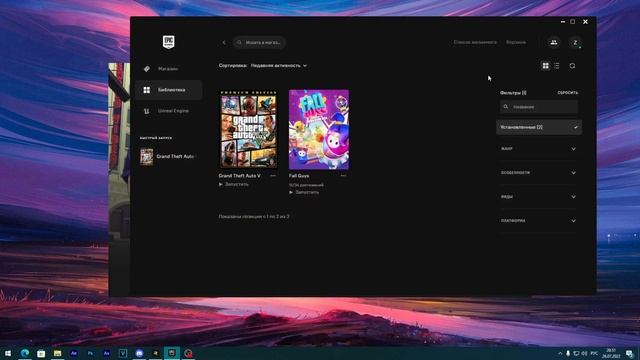Open Discord from the taskbar
This screenshot has height=360, width=640.
point(139,353)
